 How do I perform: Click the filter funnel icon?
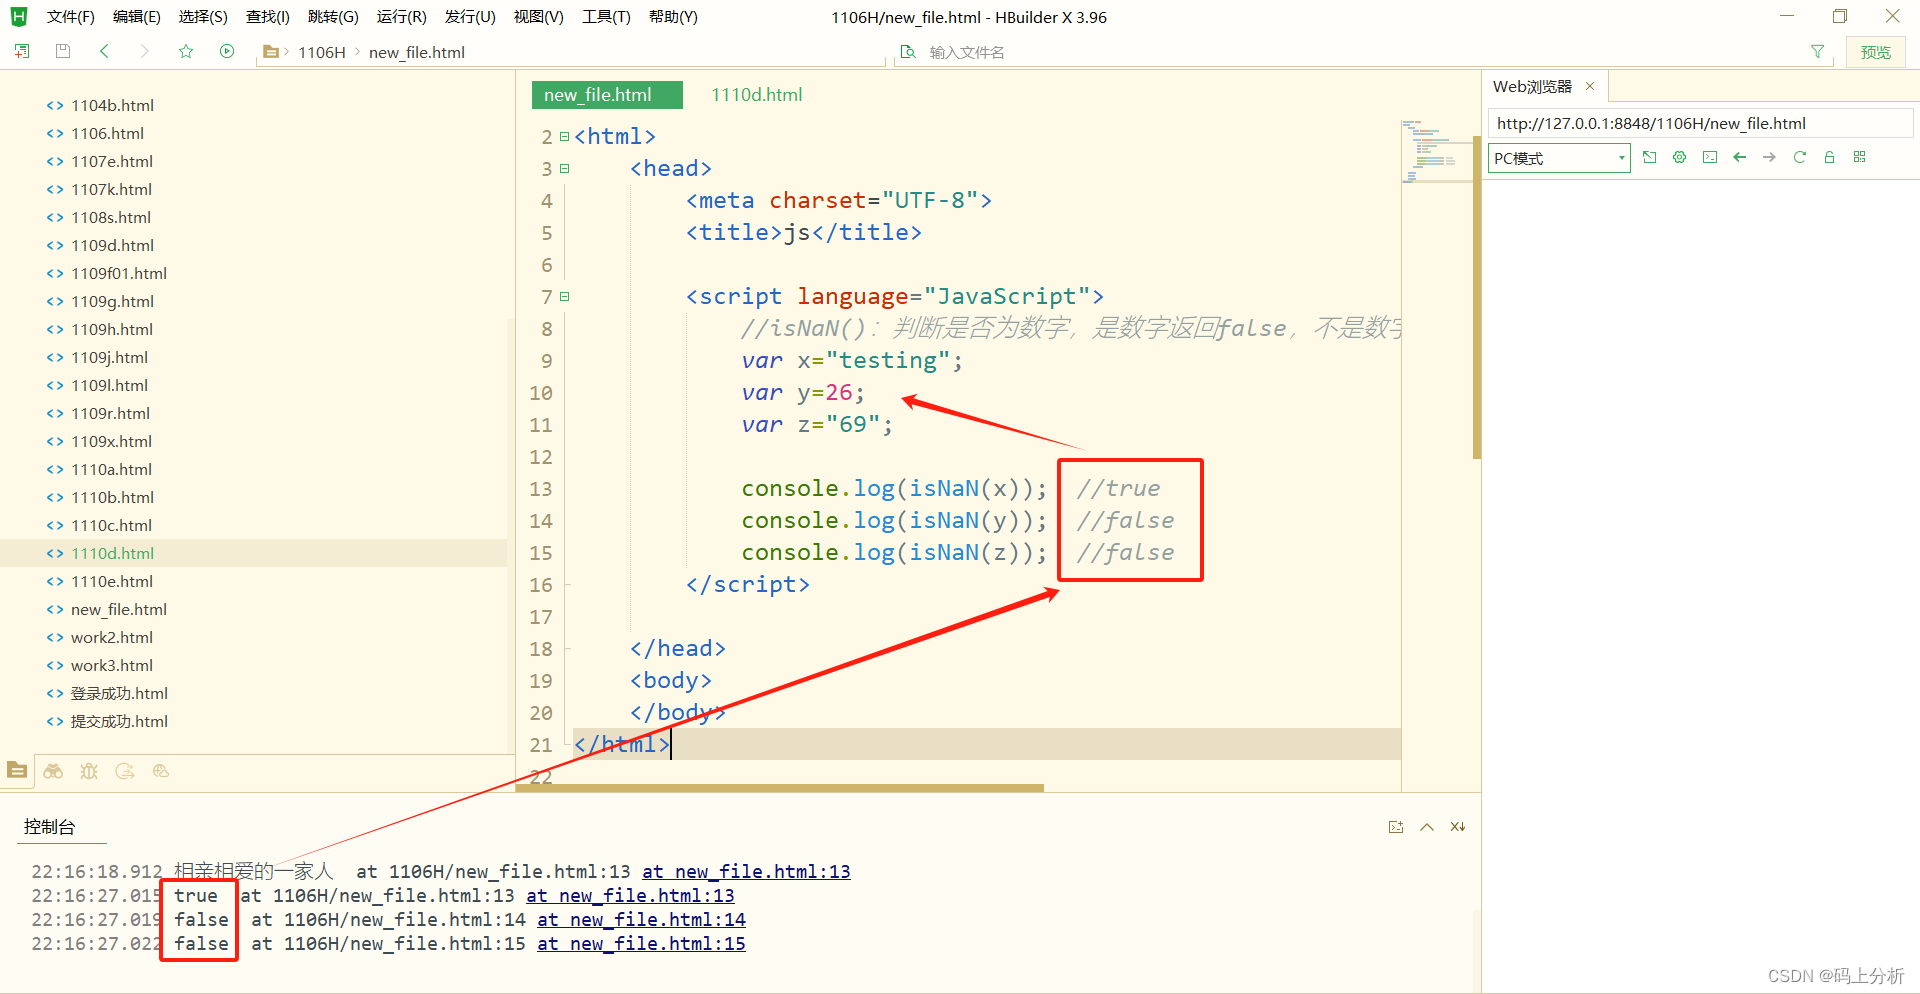pos(1817,52)
